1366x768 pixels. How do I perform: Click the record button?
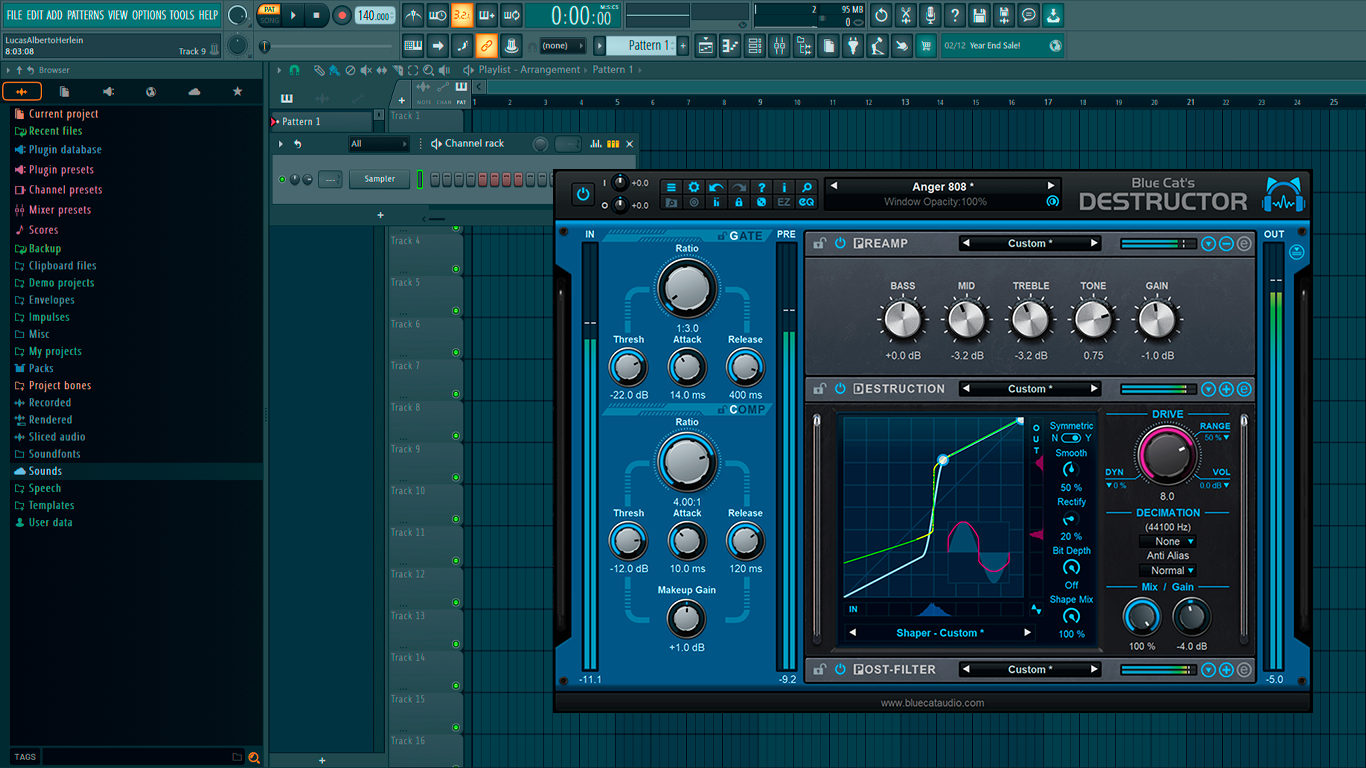coord(342,15)
